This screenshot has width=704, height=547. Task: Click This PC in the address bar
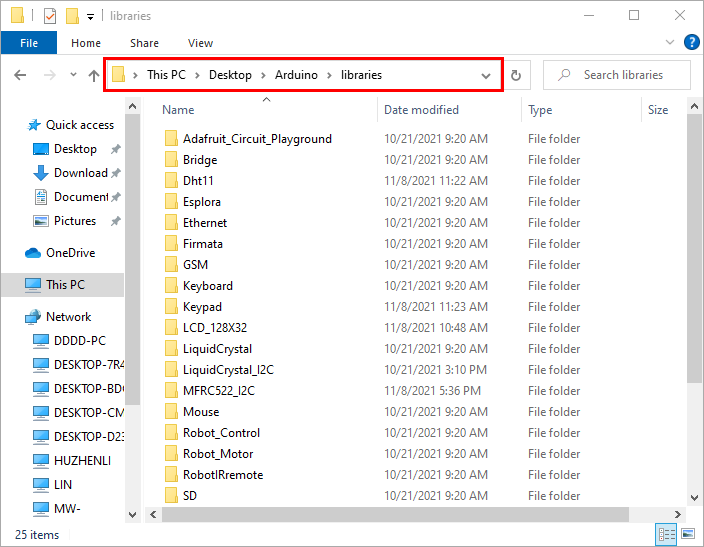point(166,75)
